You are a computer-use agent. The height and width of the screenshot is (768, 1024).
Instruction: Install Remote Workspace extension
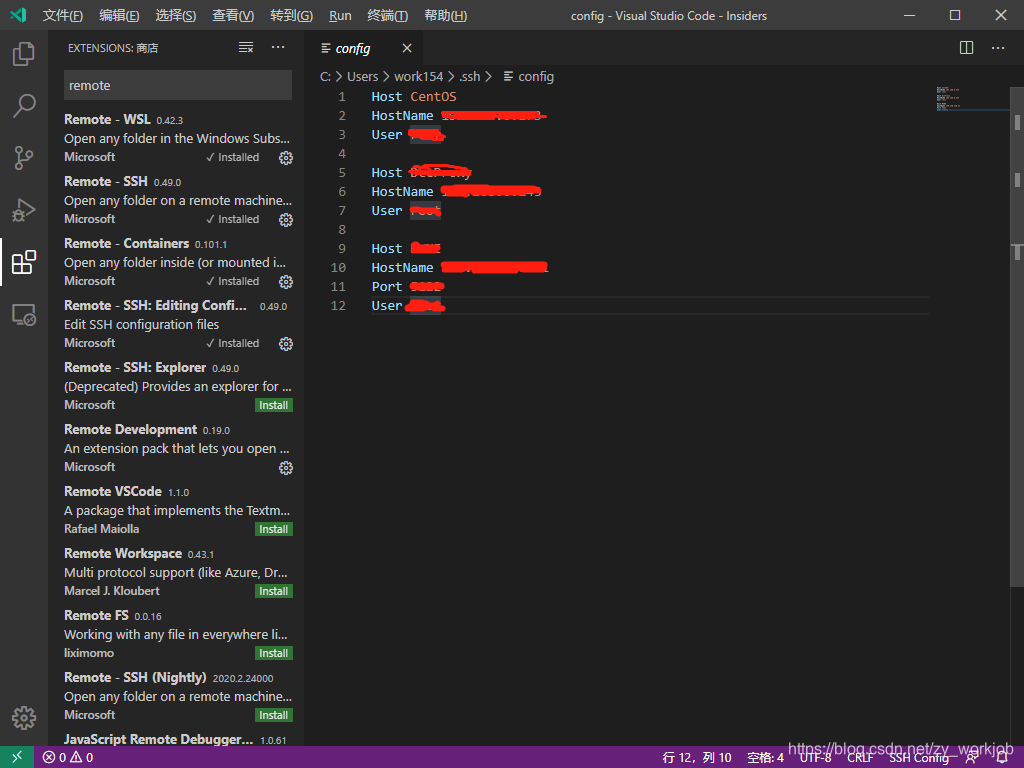274,592
